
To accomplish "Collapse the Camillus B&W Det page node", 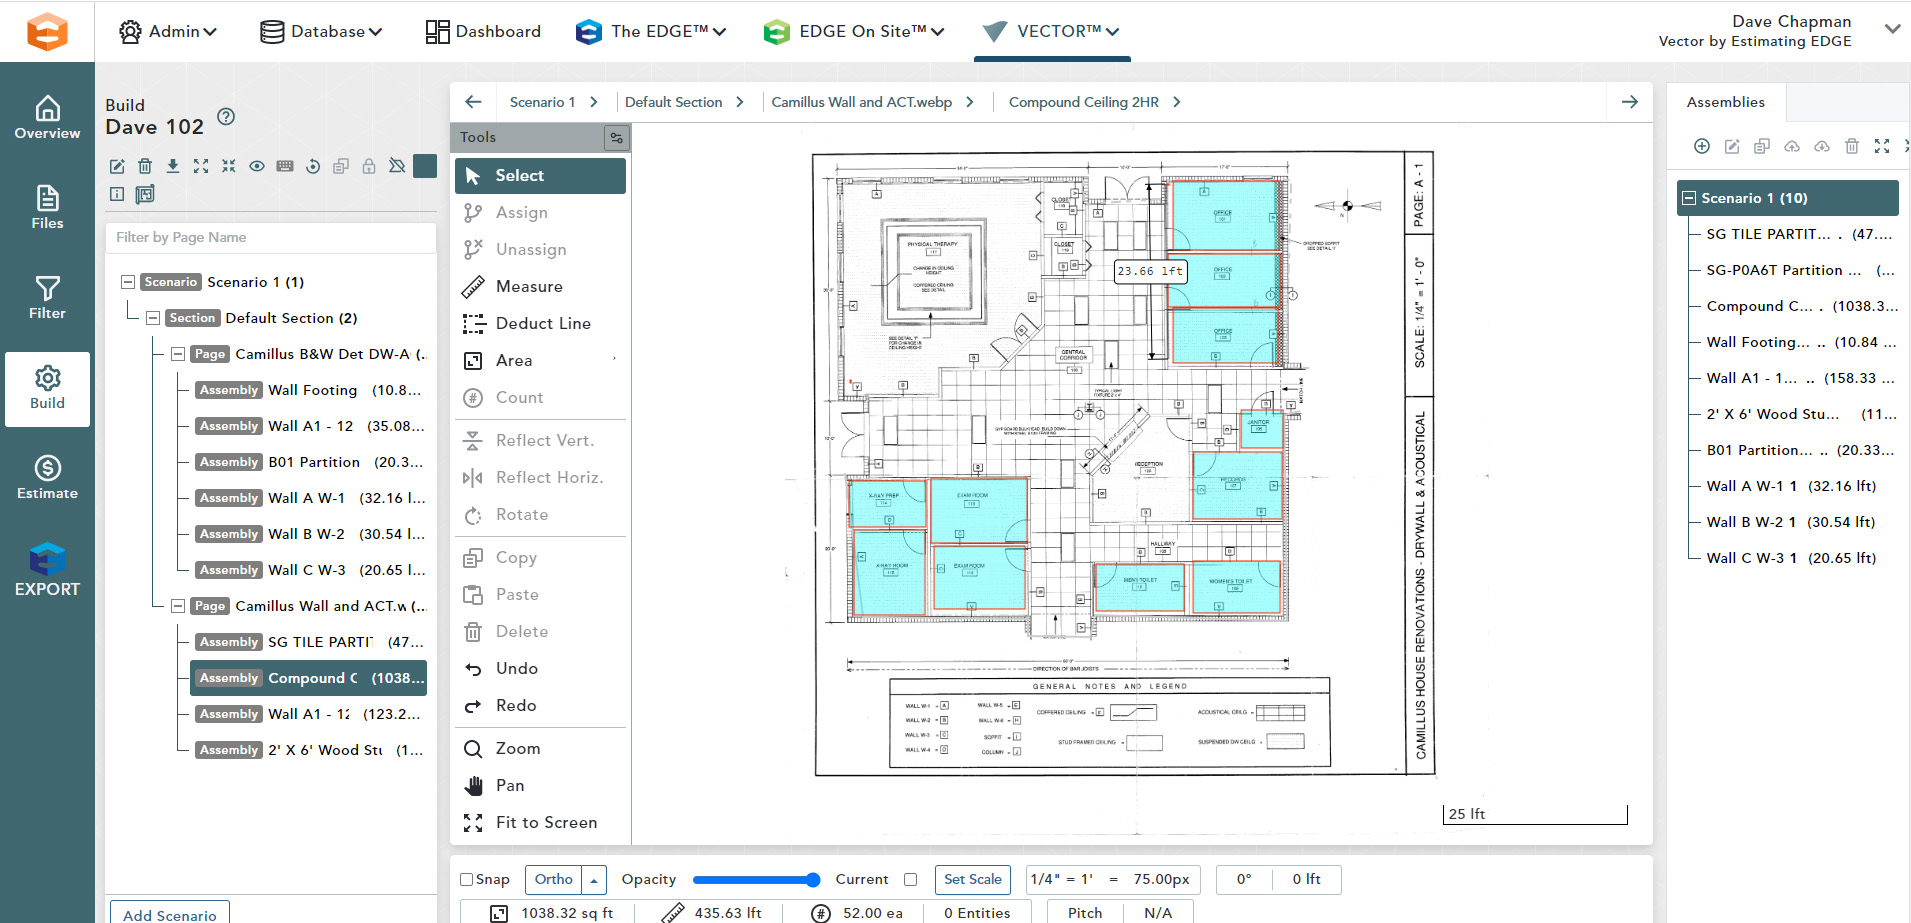I will click(178, 354).
